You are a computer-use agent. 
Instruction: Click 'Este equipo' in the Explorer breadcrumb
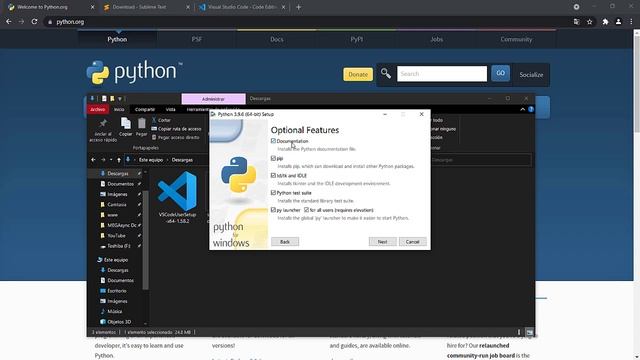point(151,160)
